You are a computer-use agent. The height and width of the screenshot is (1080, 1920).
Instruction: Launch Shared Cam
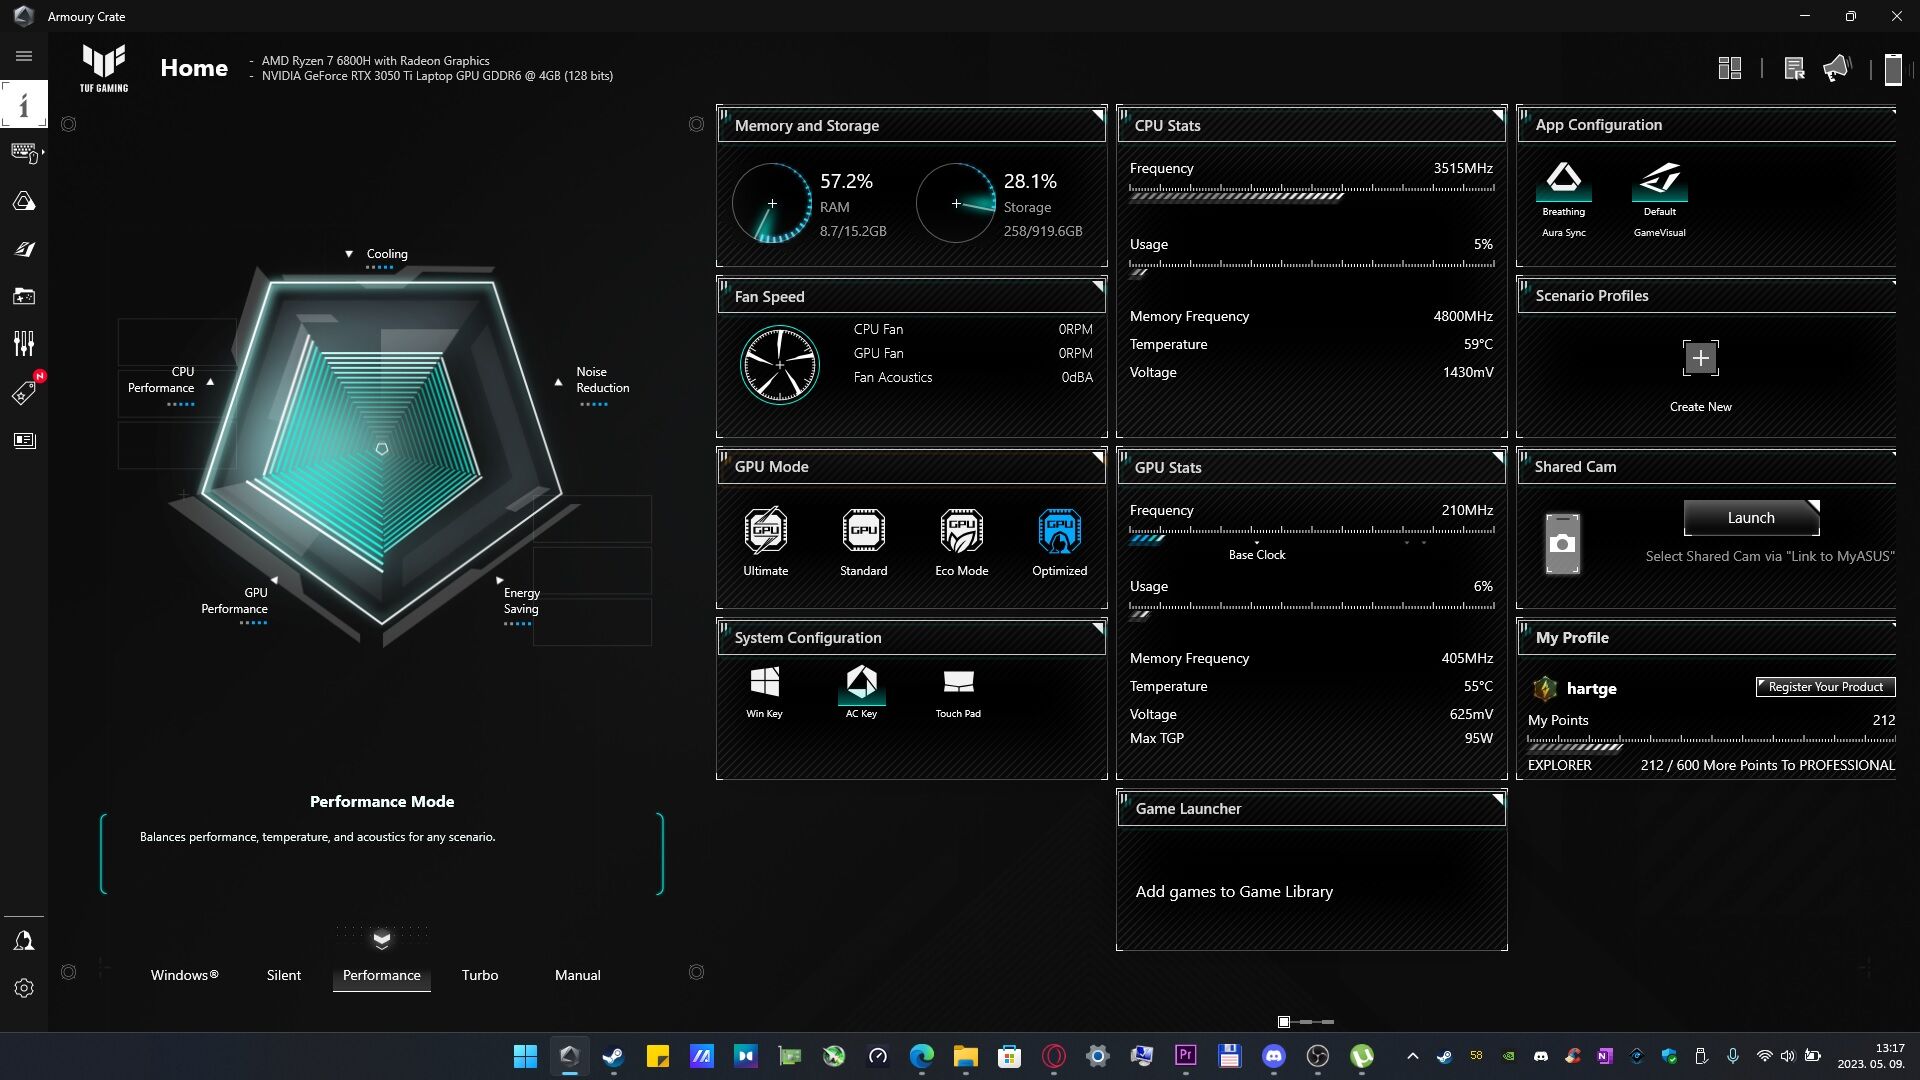click(x=1751, y=518)
